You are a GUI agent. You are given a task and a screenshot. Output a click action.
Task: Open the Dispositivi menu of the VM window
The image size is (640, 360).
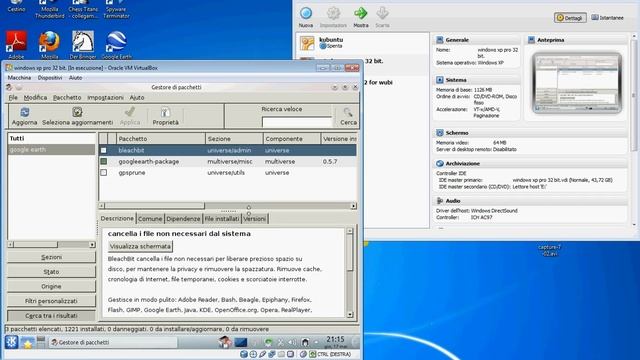(x=50, y=78)
